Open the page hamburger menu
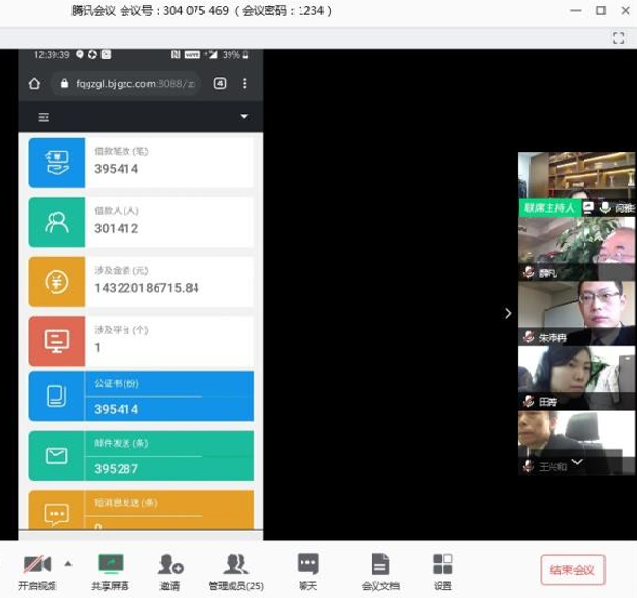The image size is (637, 598). (x=43, y=117)
